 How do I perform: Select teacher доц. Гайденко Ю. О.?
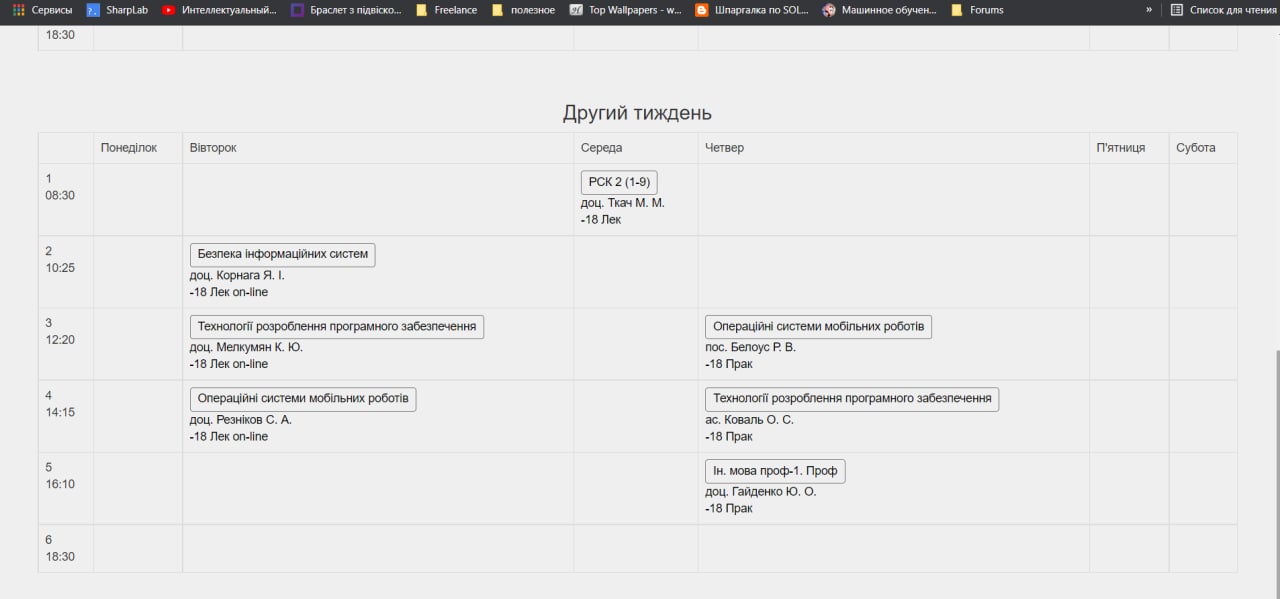coord(761,492)
